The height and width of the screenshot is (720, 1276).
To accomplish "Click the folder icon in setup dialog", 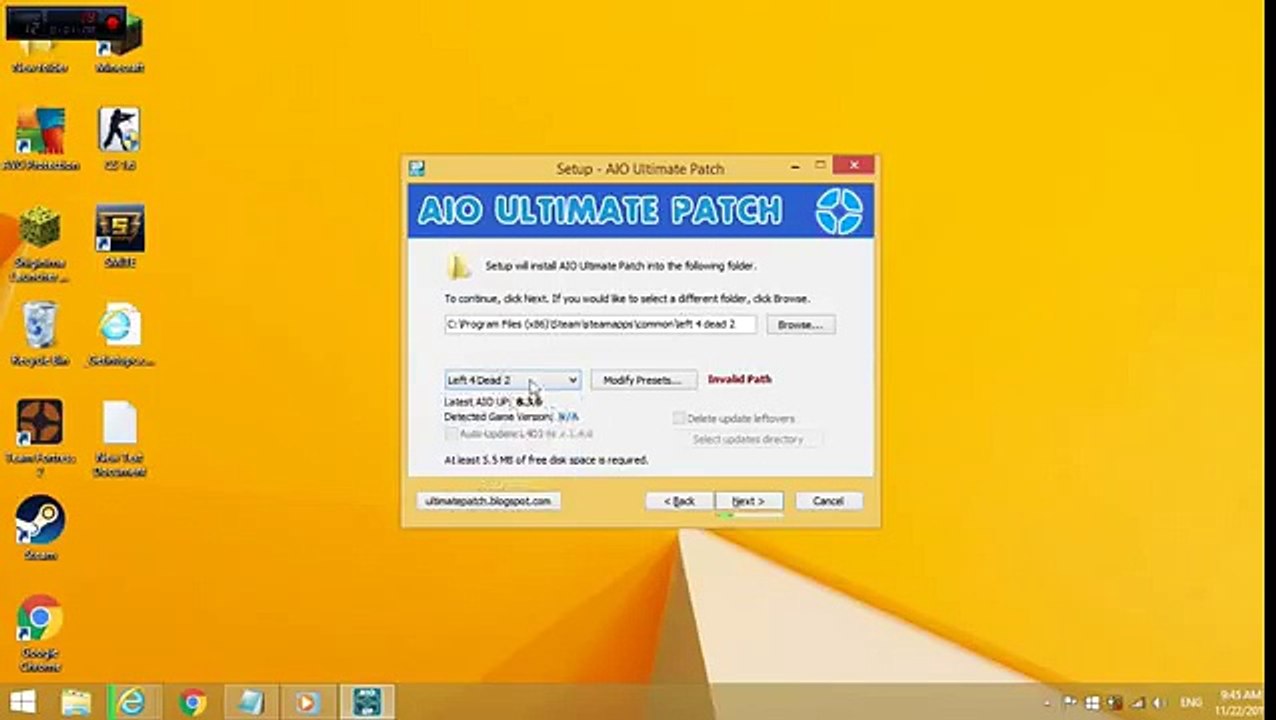I will [459, 266].
